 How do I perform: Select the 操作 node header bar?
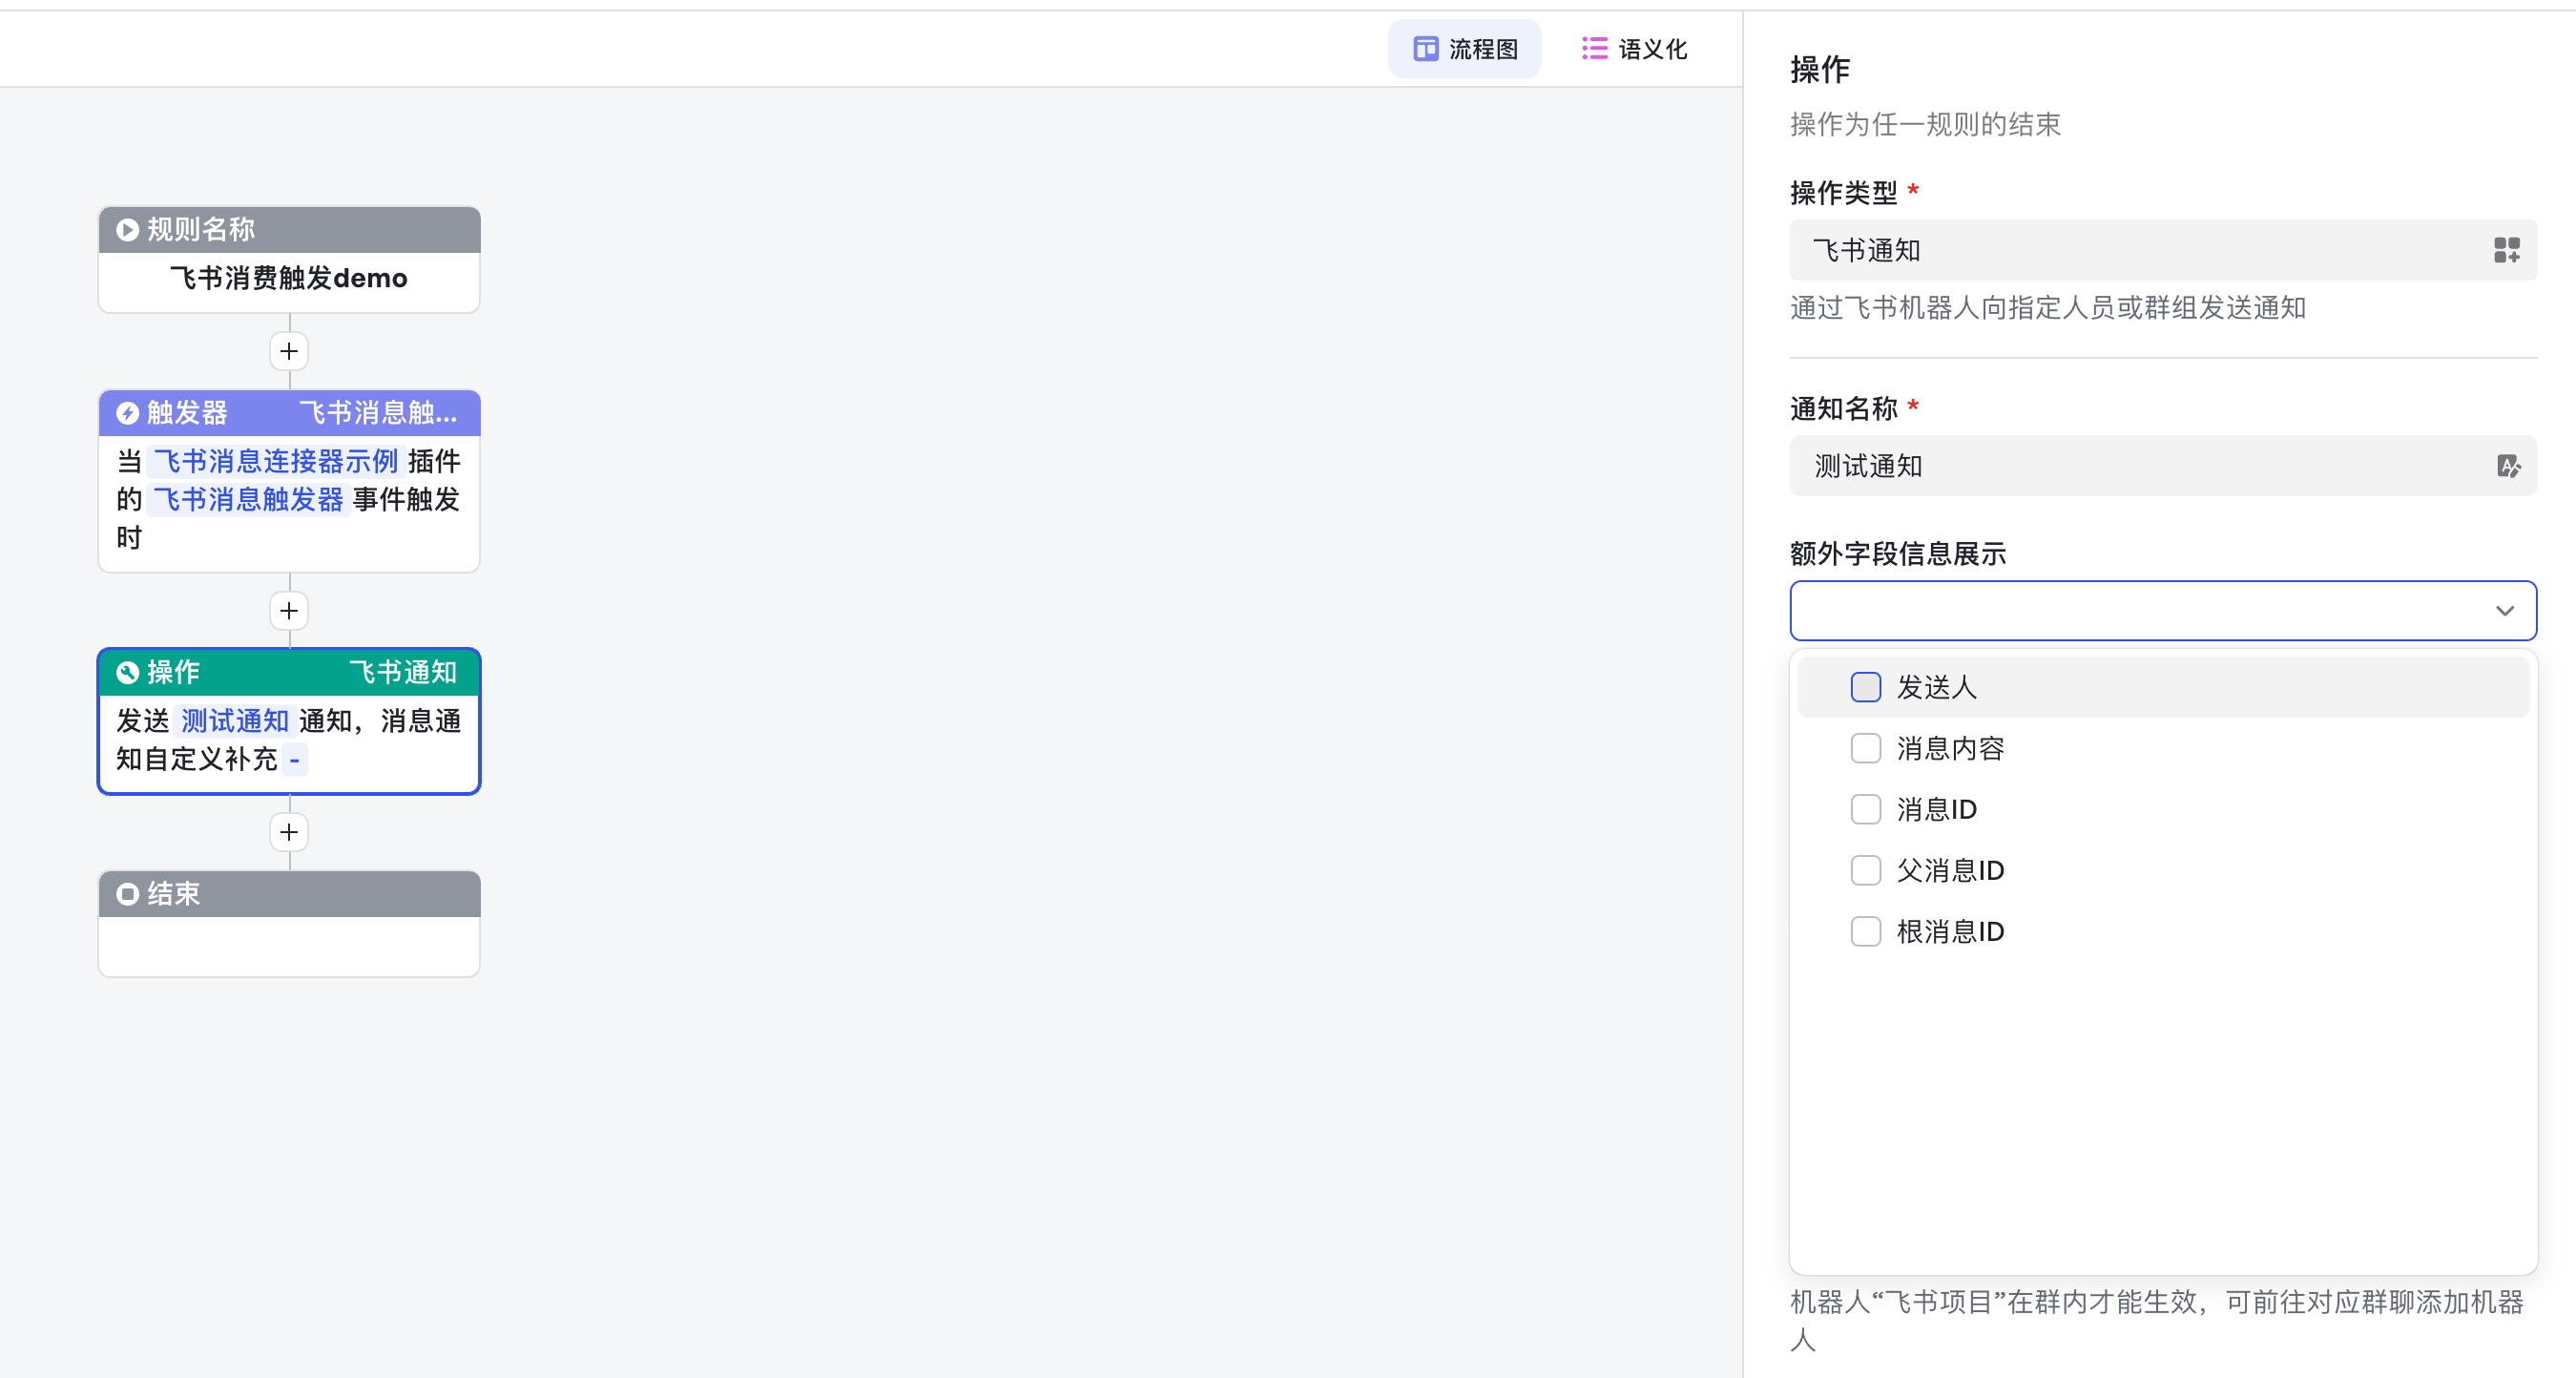289,672
